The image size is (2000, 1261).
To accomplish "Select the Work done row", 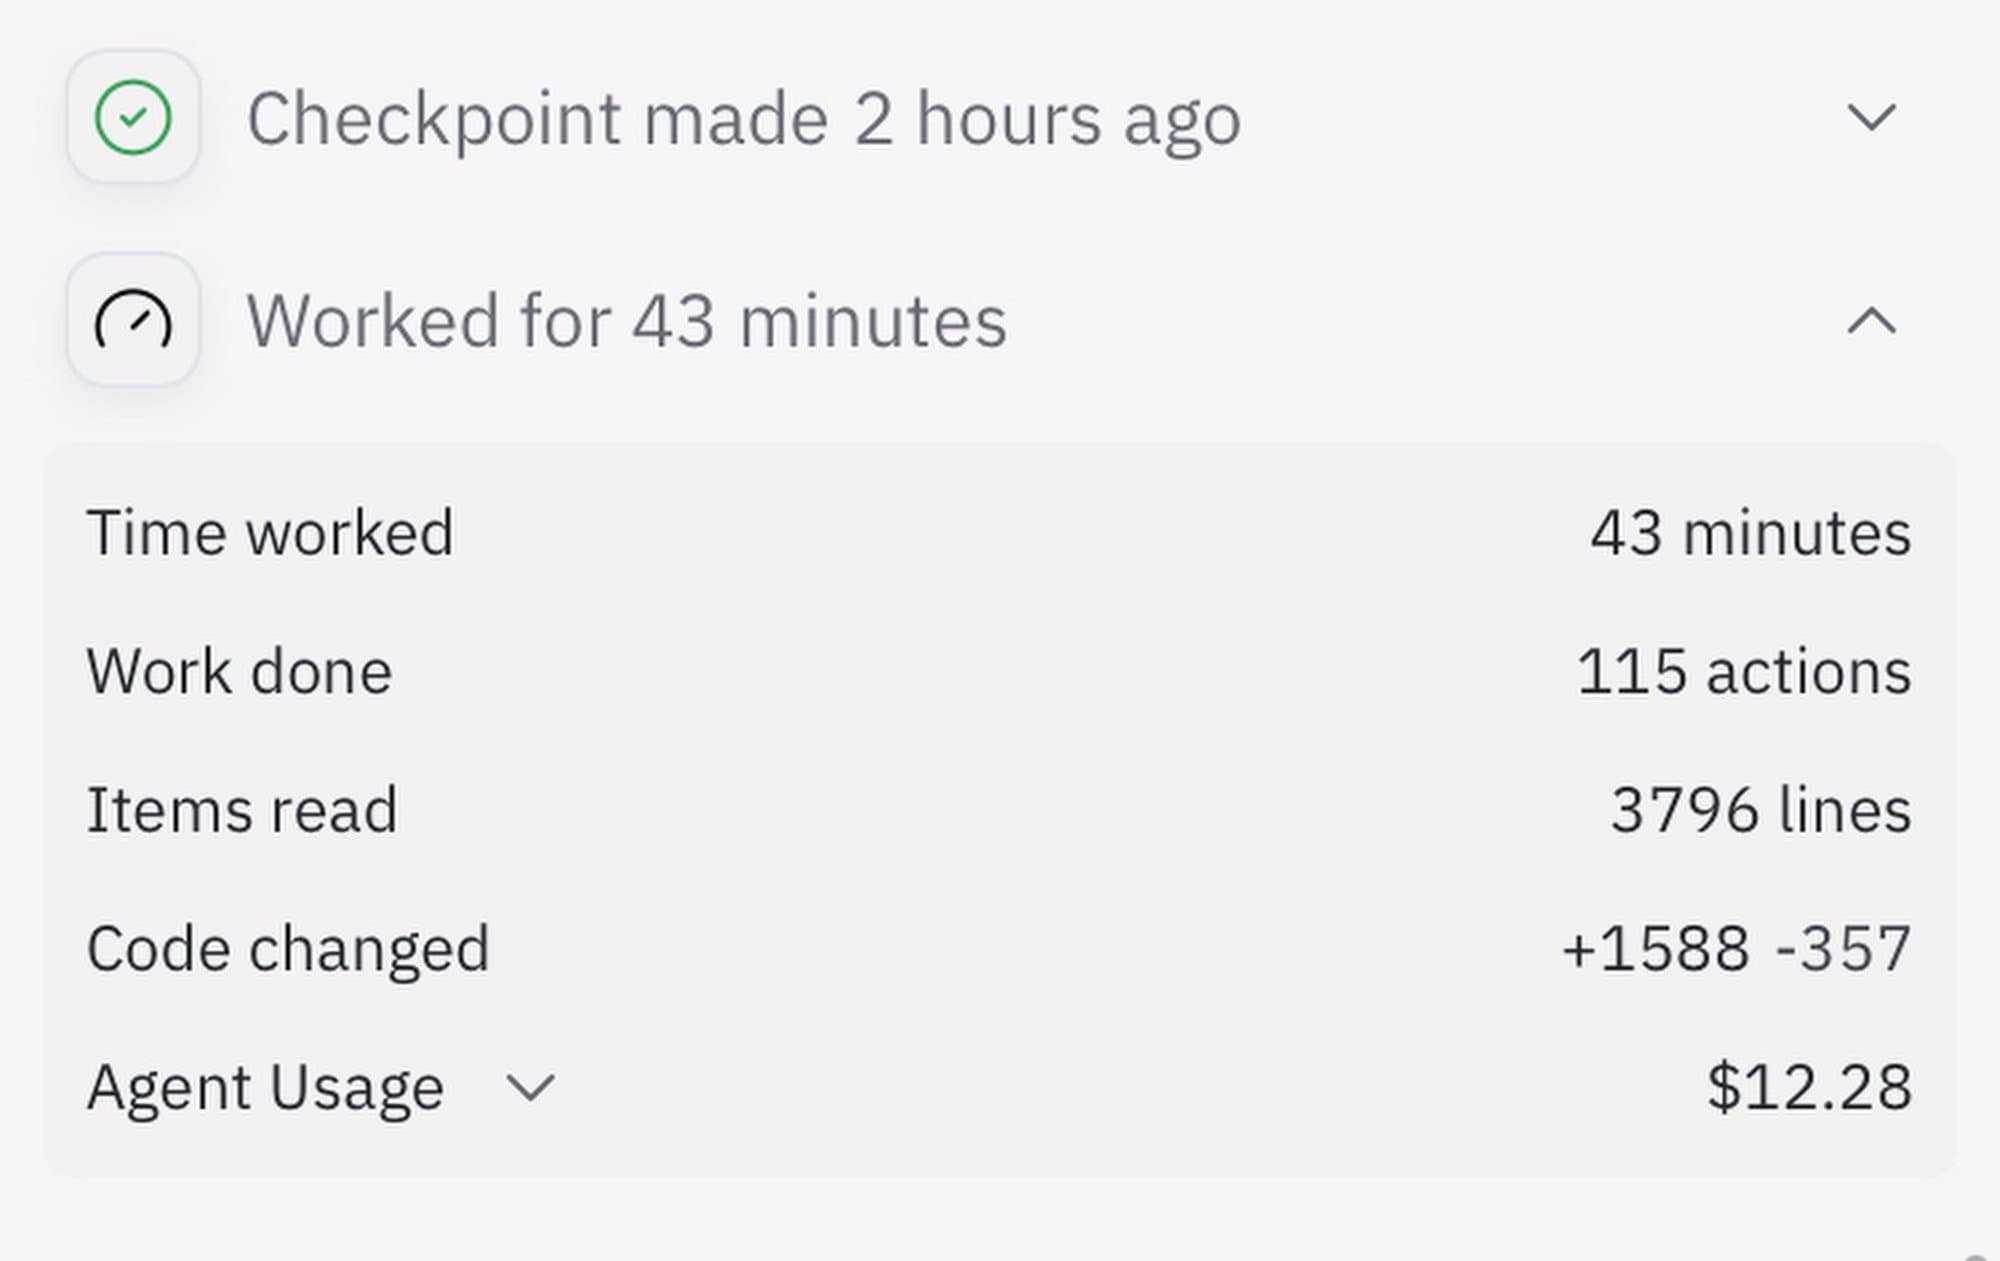I will tap(238, 671).
